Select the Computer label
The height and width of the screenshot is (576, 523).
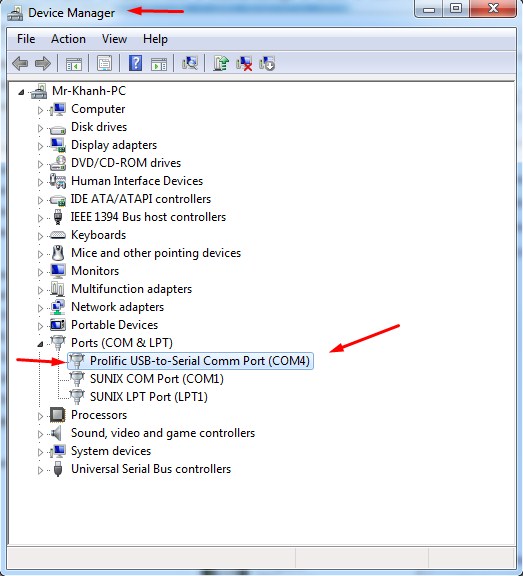coord(98,109)
